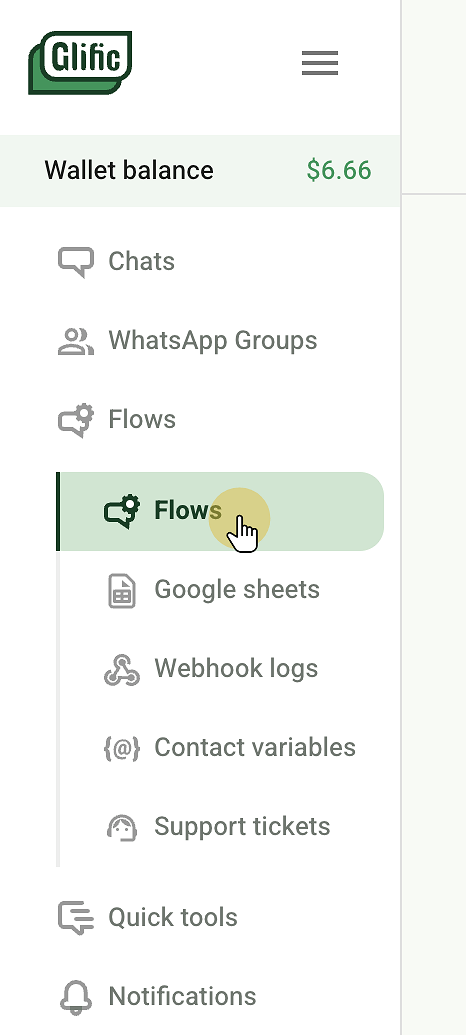The height and width of the screenshot is (1035, 466).
Task: Click the Contact variables braces icon
Action: (x=122, y=749)
